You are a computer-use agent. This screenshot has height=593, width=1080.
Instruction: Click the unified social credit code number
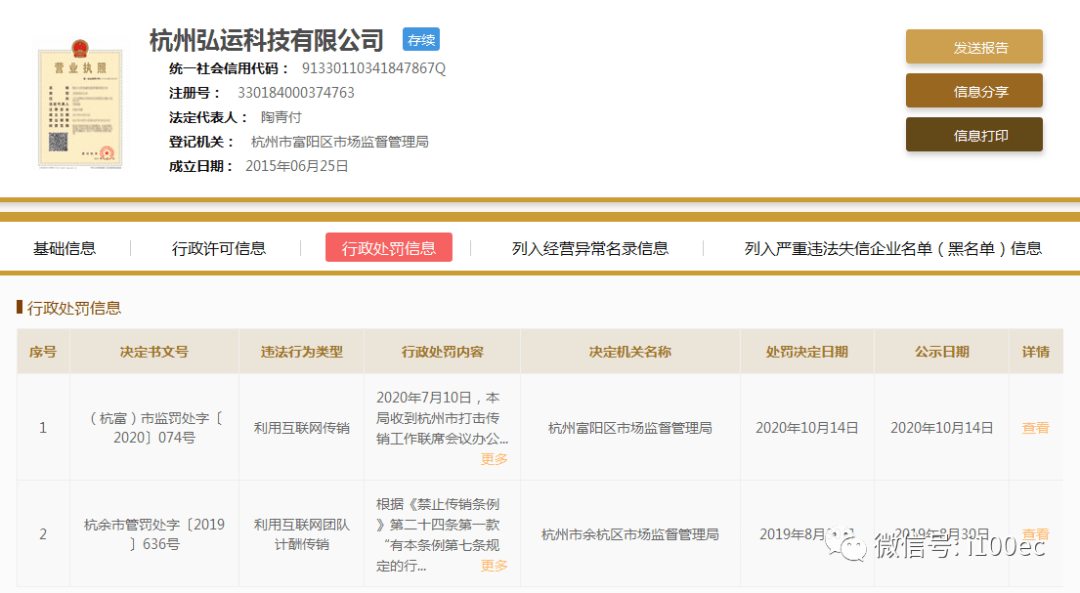[373, 68]
